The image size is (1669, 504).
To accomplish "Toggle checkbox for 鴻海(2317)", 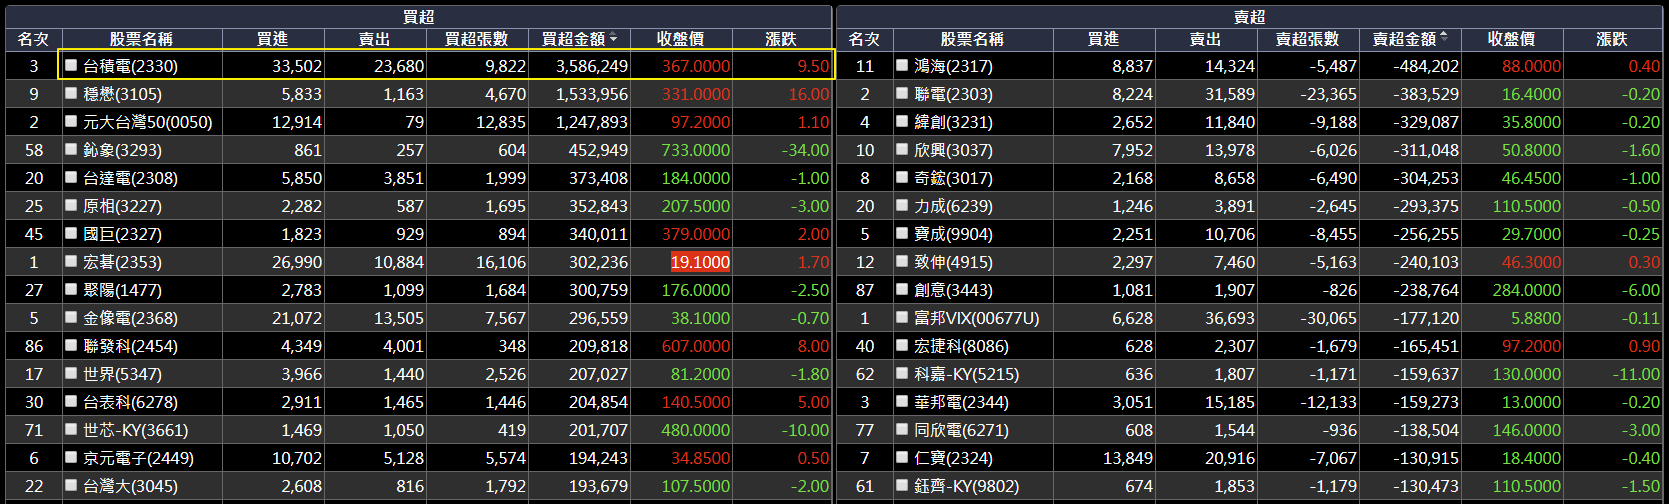I will pos(902,65).
